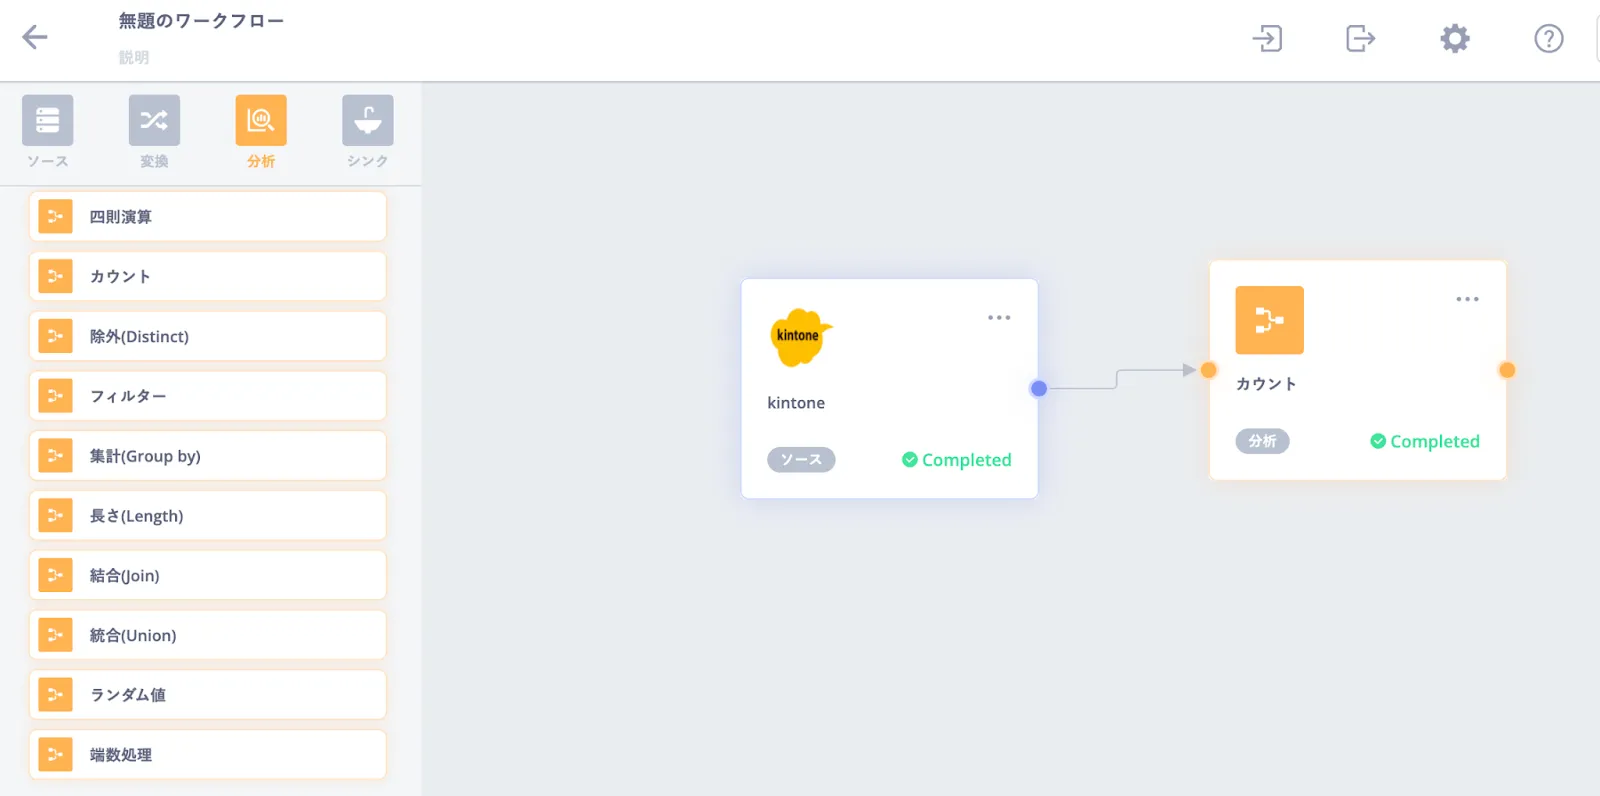Screen dimensions: 1600x796
Task: Click the kintone logo on source node
Action: pos(799,337)
